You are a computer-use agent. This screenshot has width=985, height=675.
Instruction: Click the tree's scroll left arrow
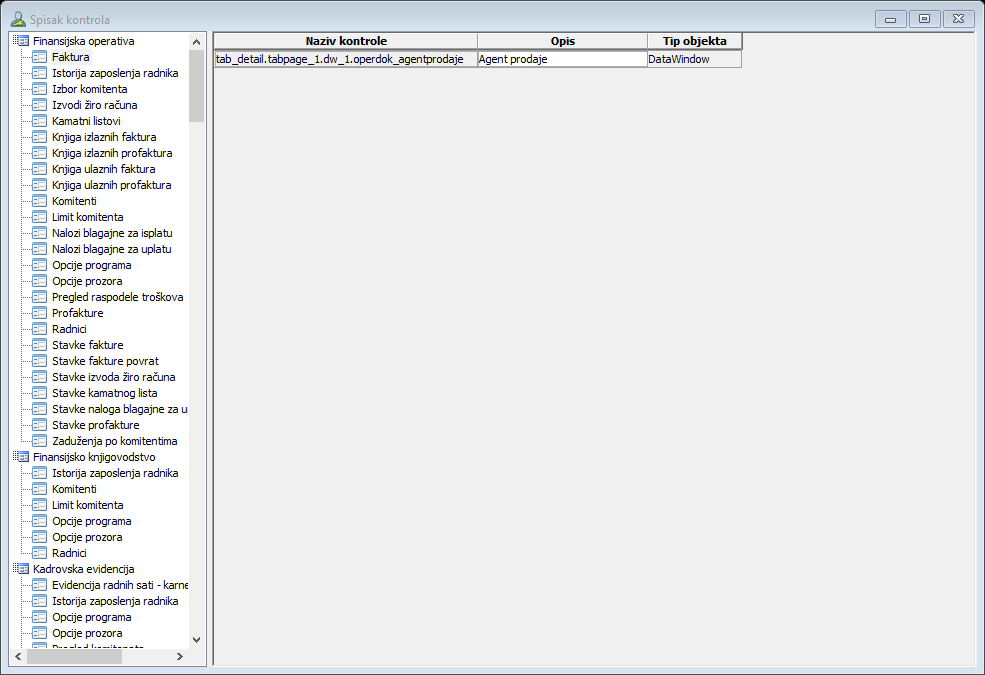(18, 657)
